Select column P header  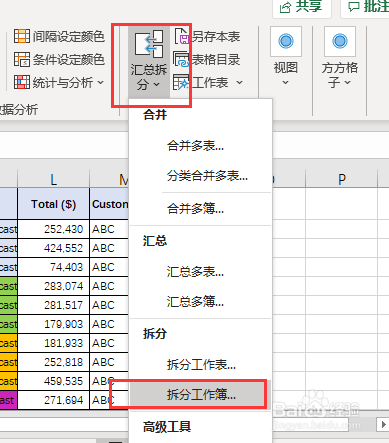click(342, 179)
